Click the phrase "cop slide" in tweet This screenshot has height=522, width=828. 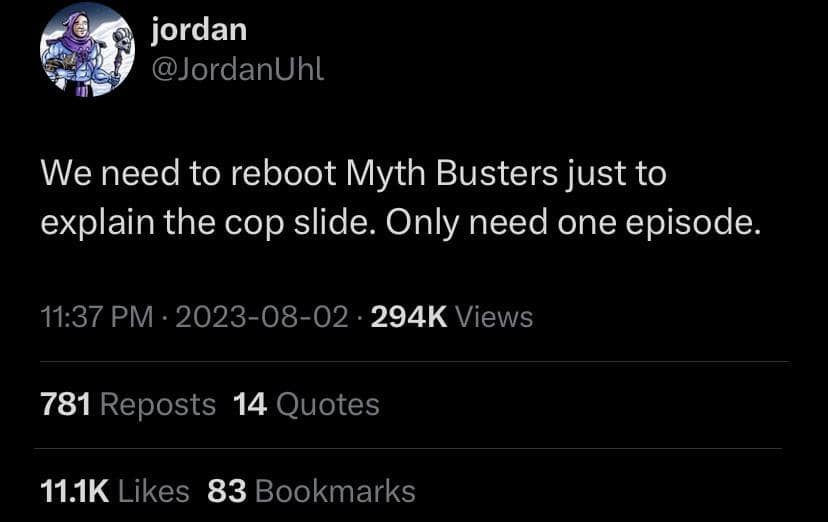click(x=295, y=222)
